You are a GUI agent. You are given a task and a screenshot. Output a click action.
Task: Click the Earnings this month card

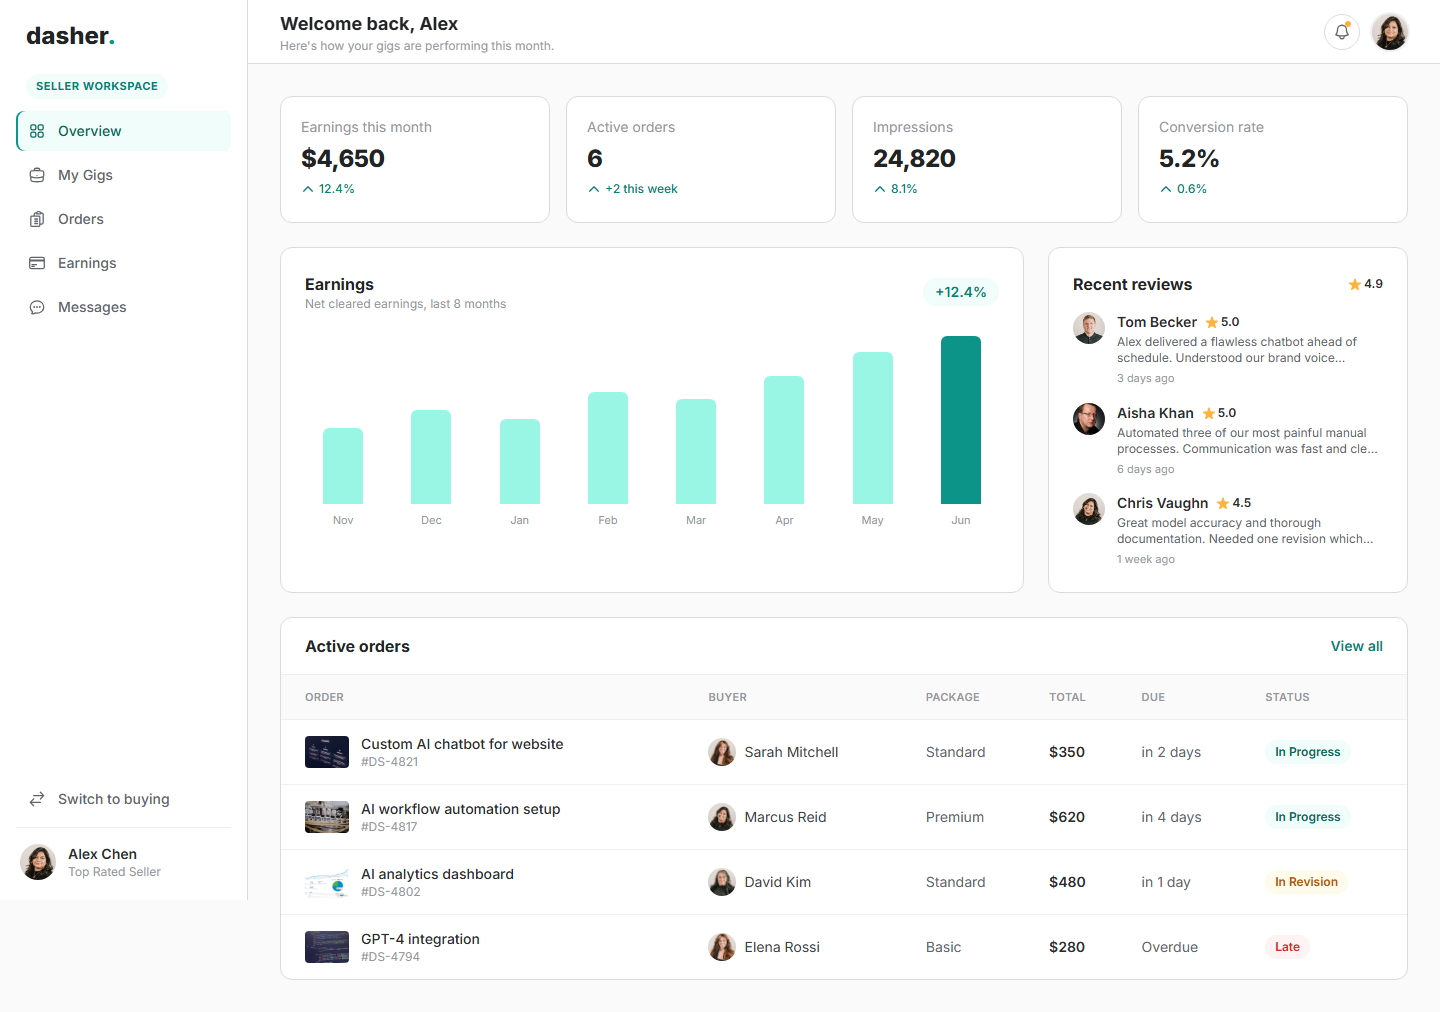tap(415, 159)
